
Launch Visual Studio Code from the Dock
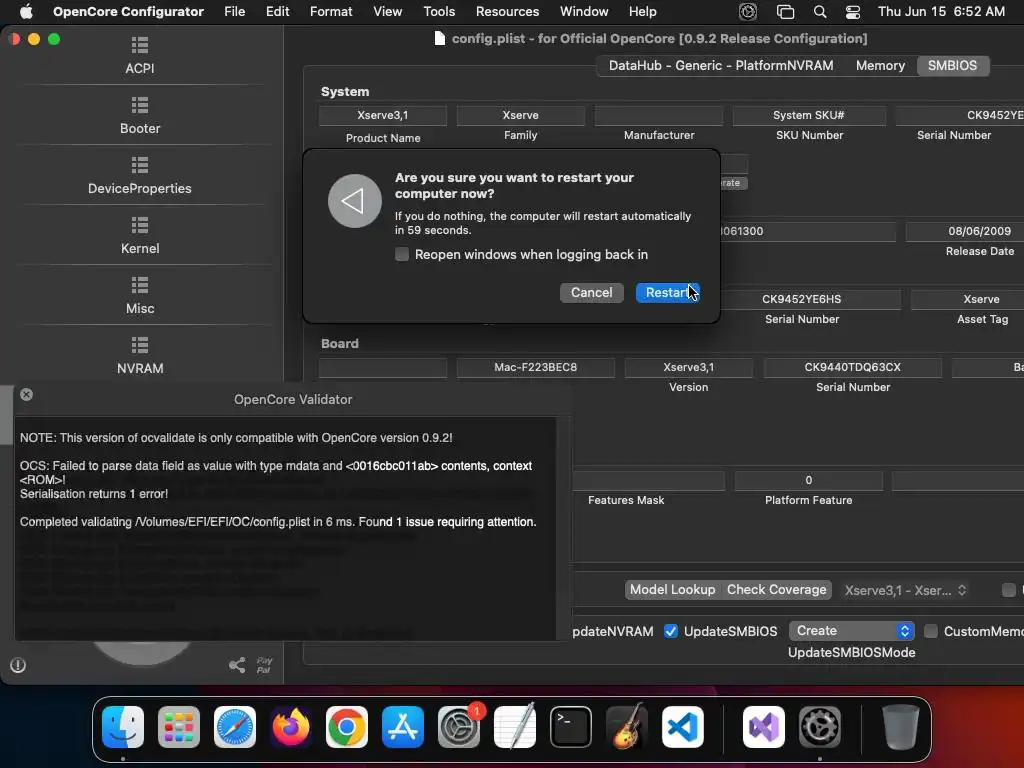(683, 727)
